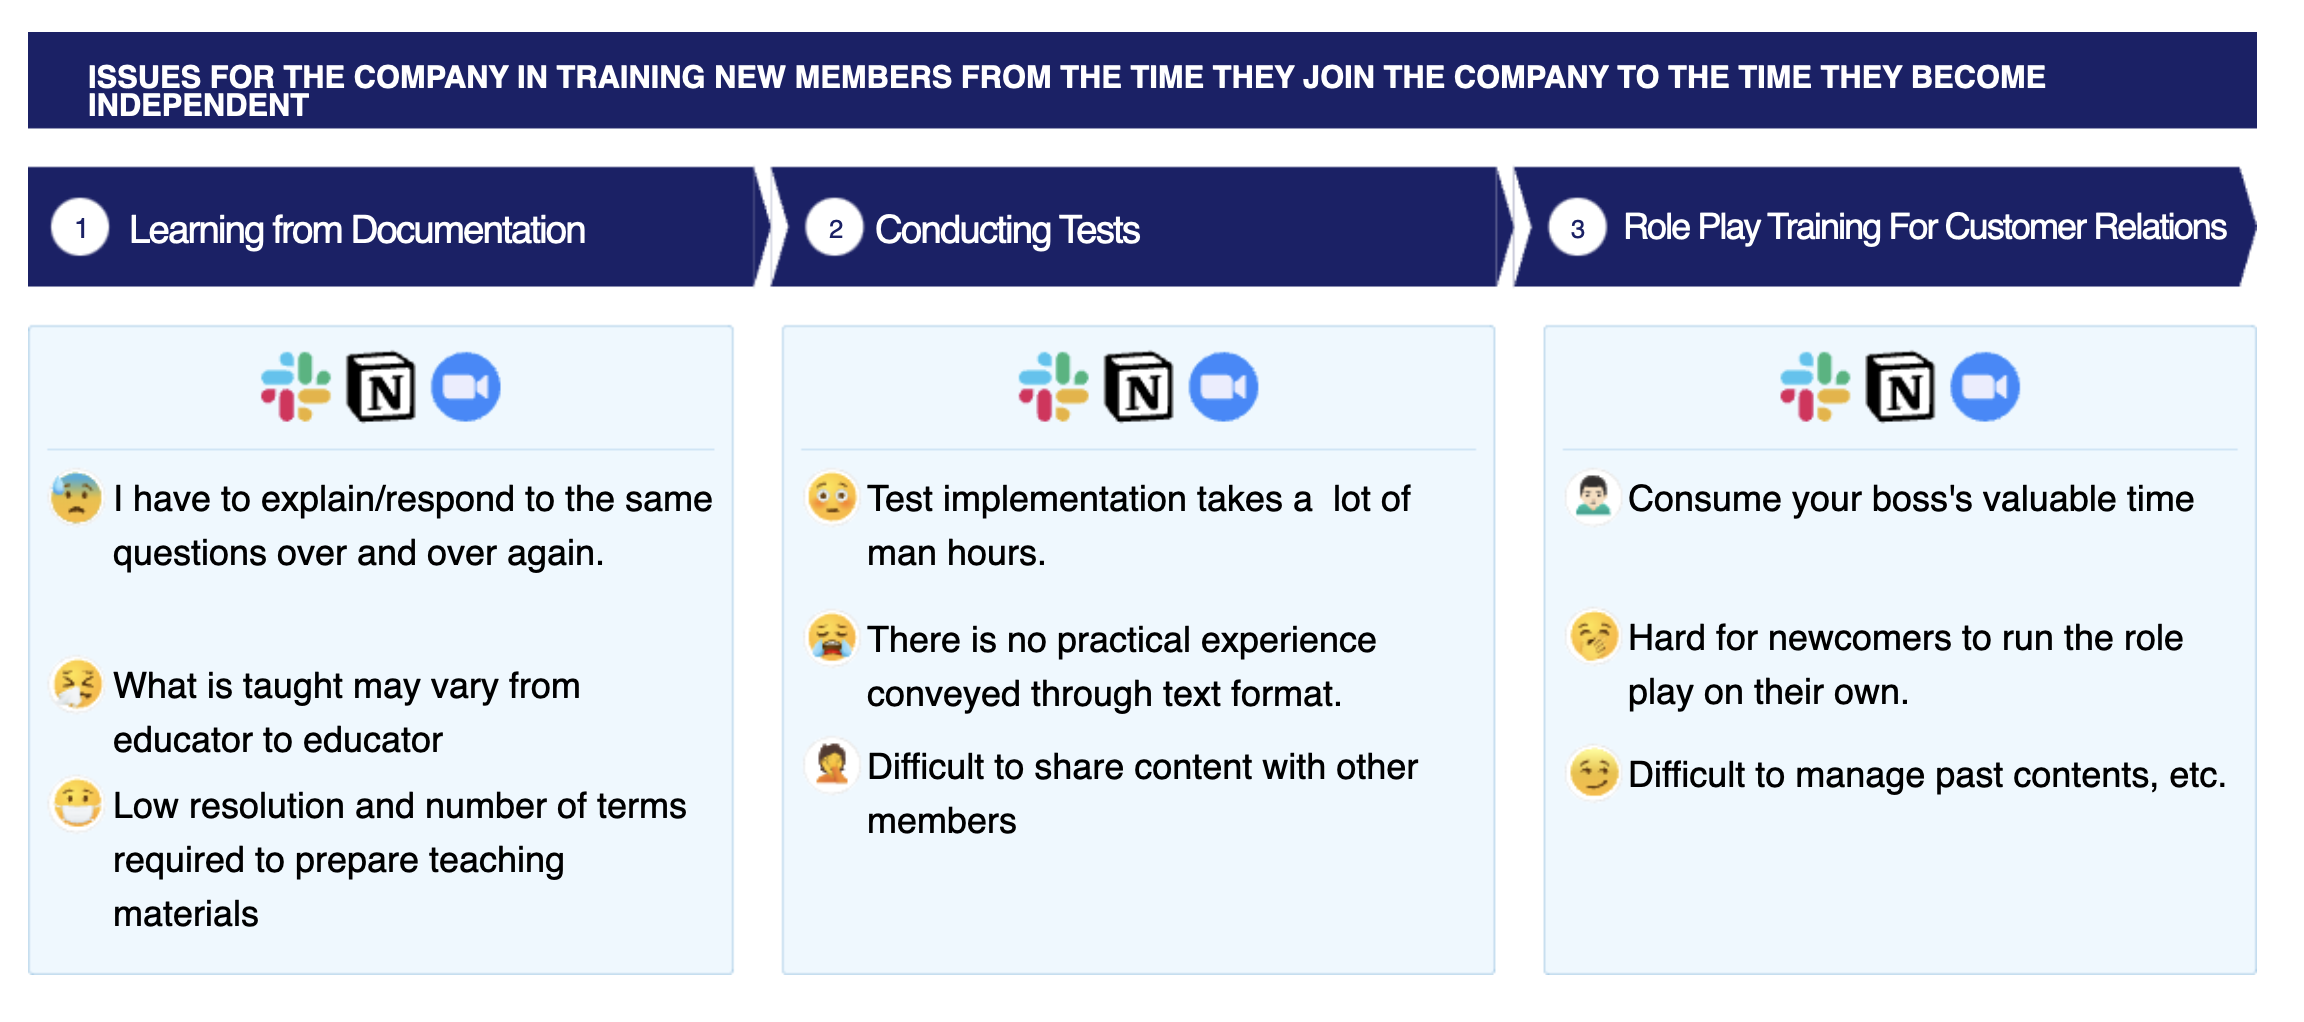This screenshot has height=1022, width=2304.
Task: Select the Zoom icon in the Role Play card
Action: coord(1985,387)
